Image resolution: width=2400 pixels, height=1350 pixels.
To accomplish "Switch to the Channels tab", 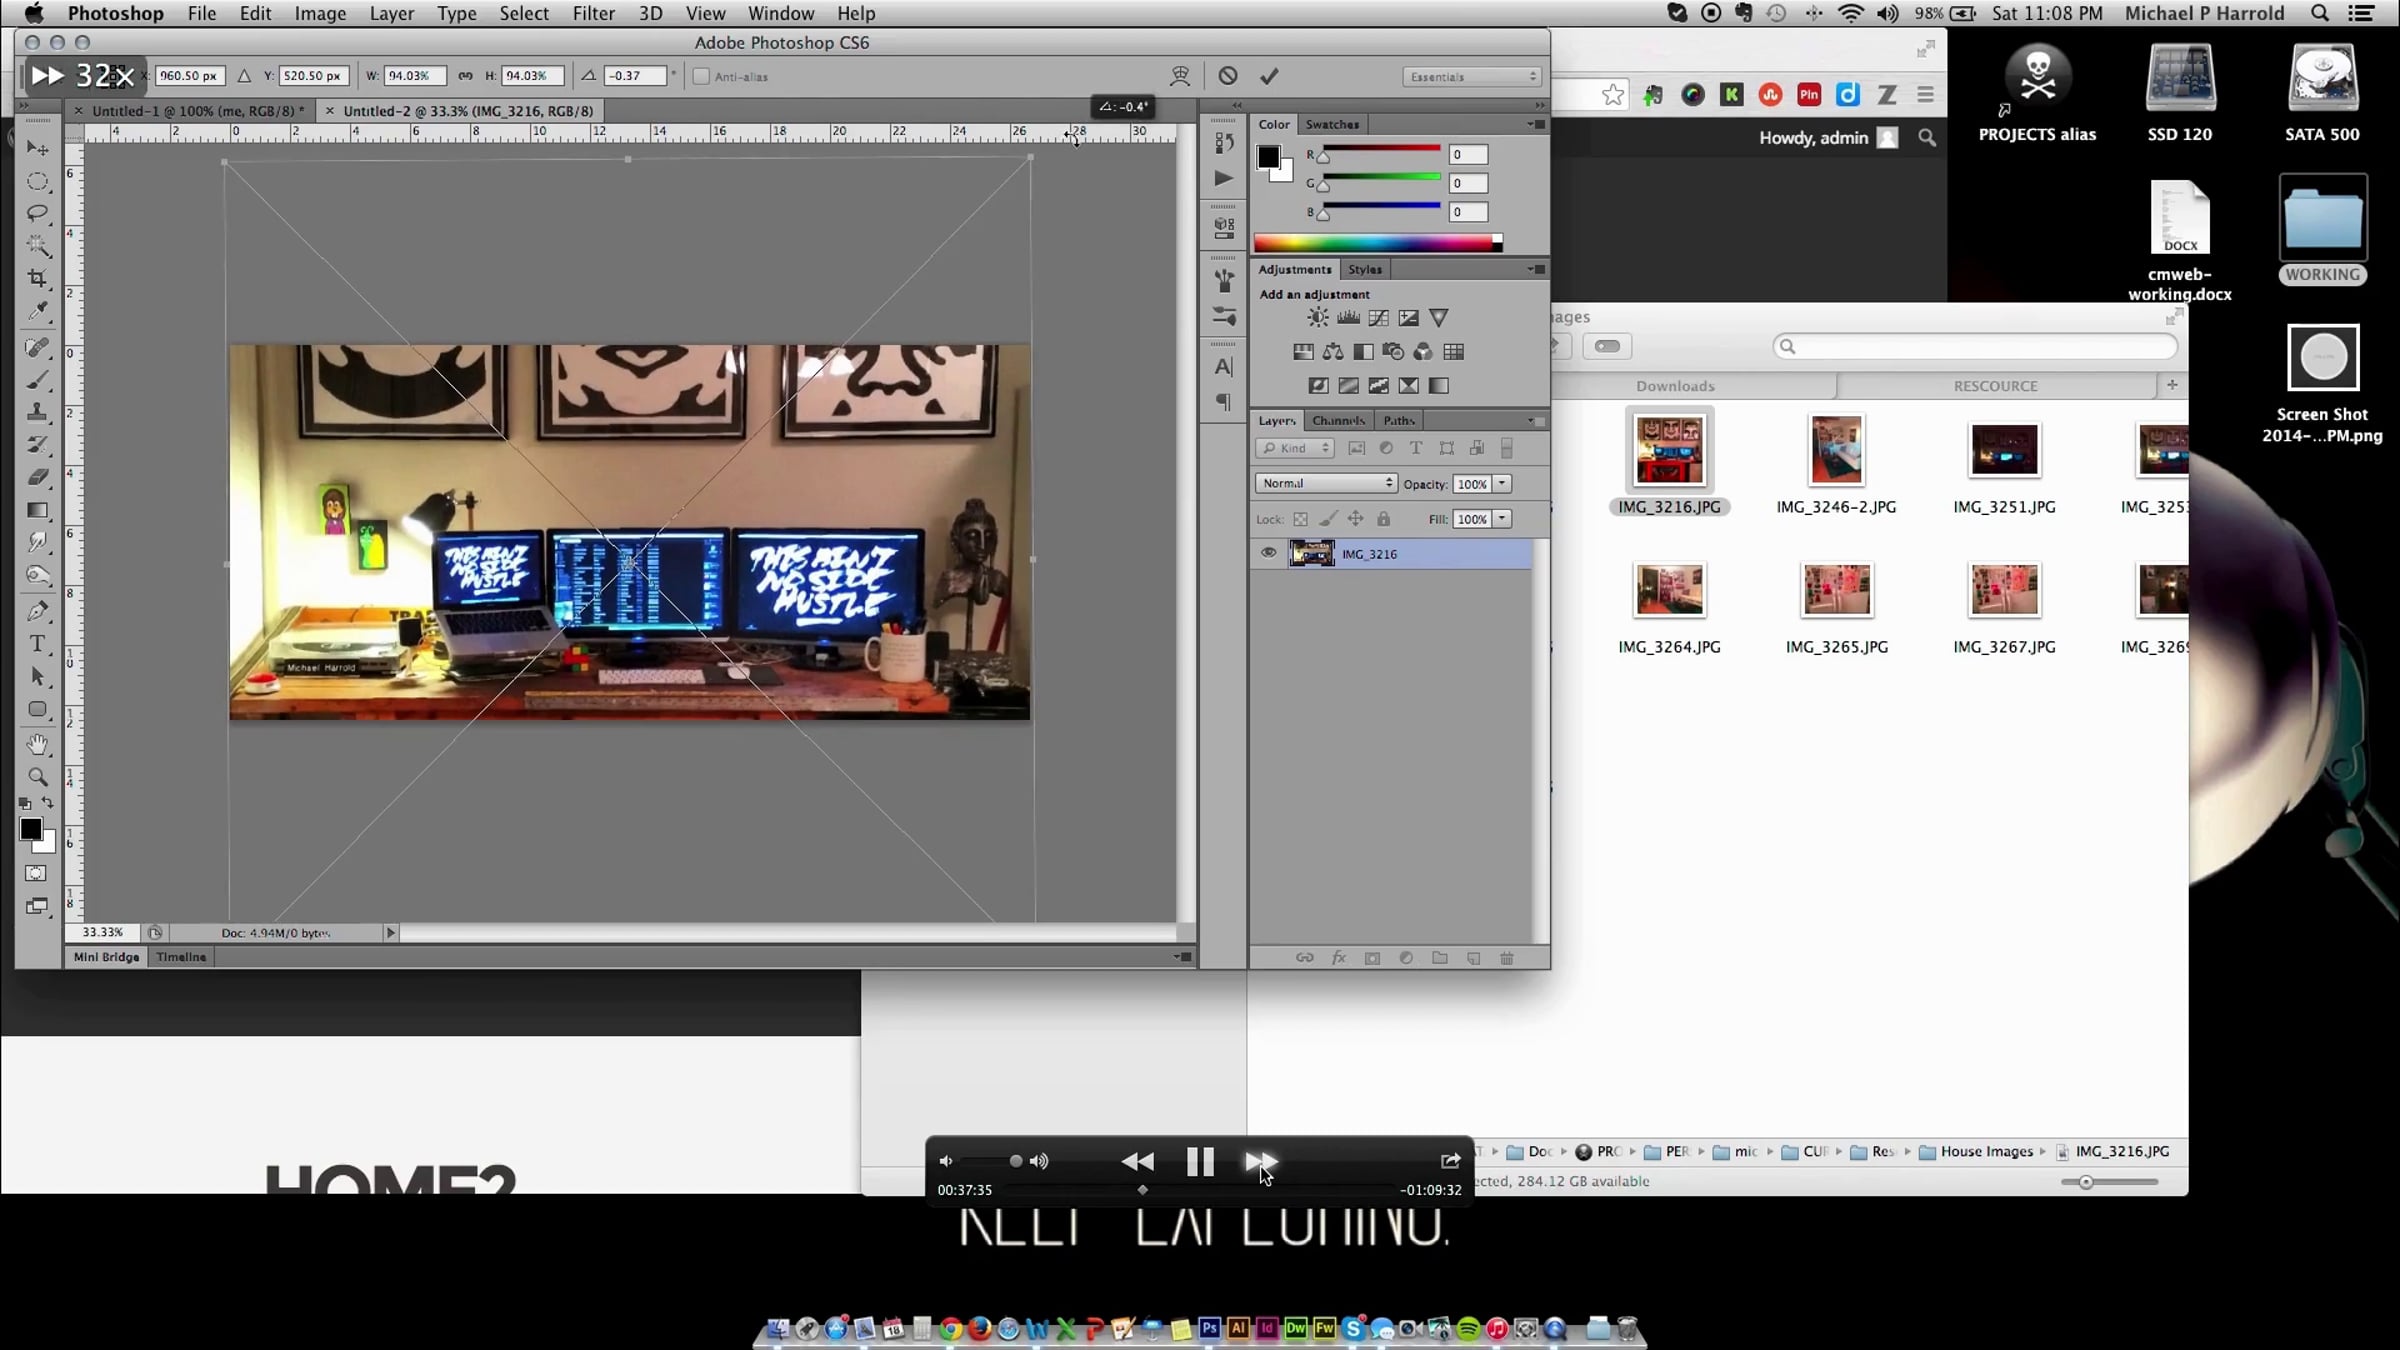I will (1338, 420).
